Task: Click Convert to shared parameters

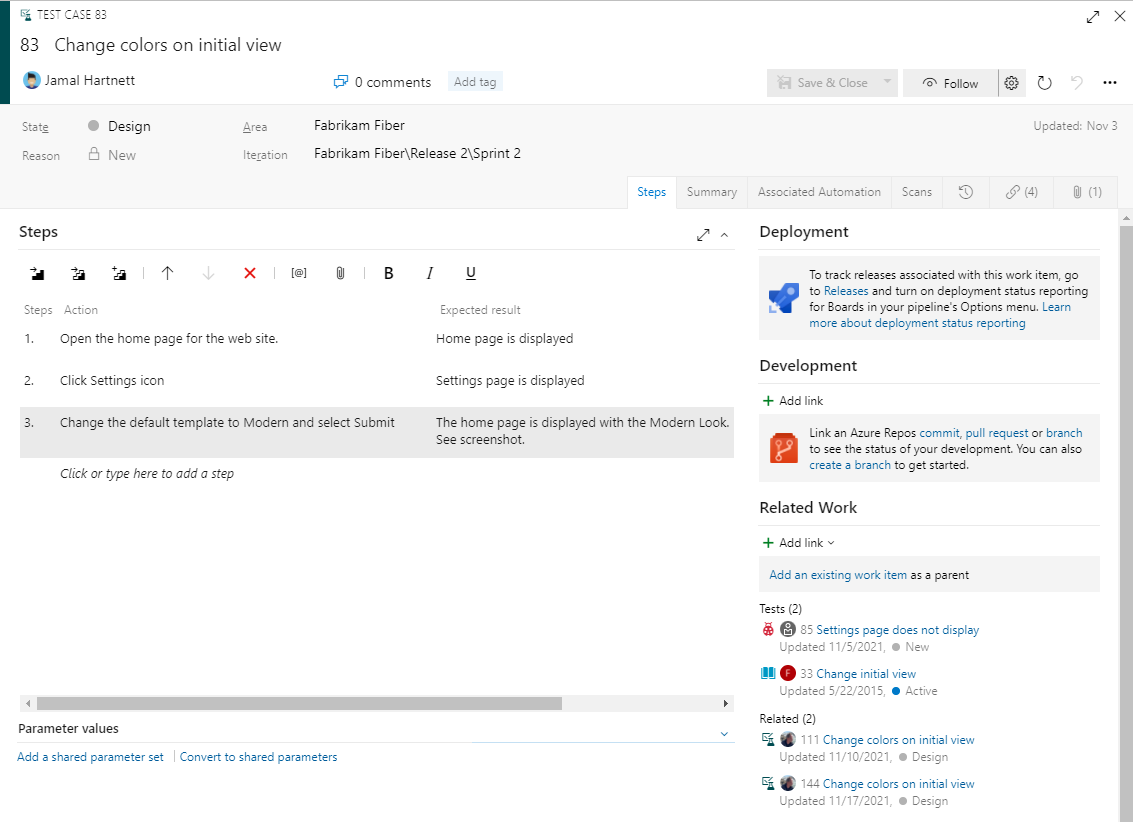Action: [x=258, y=757]
